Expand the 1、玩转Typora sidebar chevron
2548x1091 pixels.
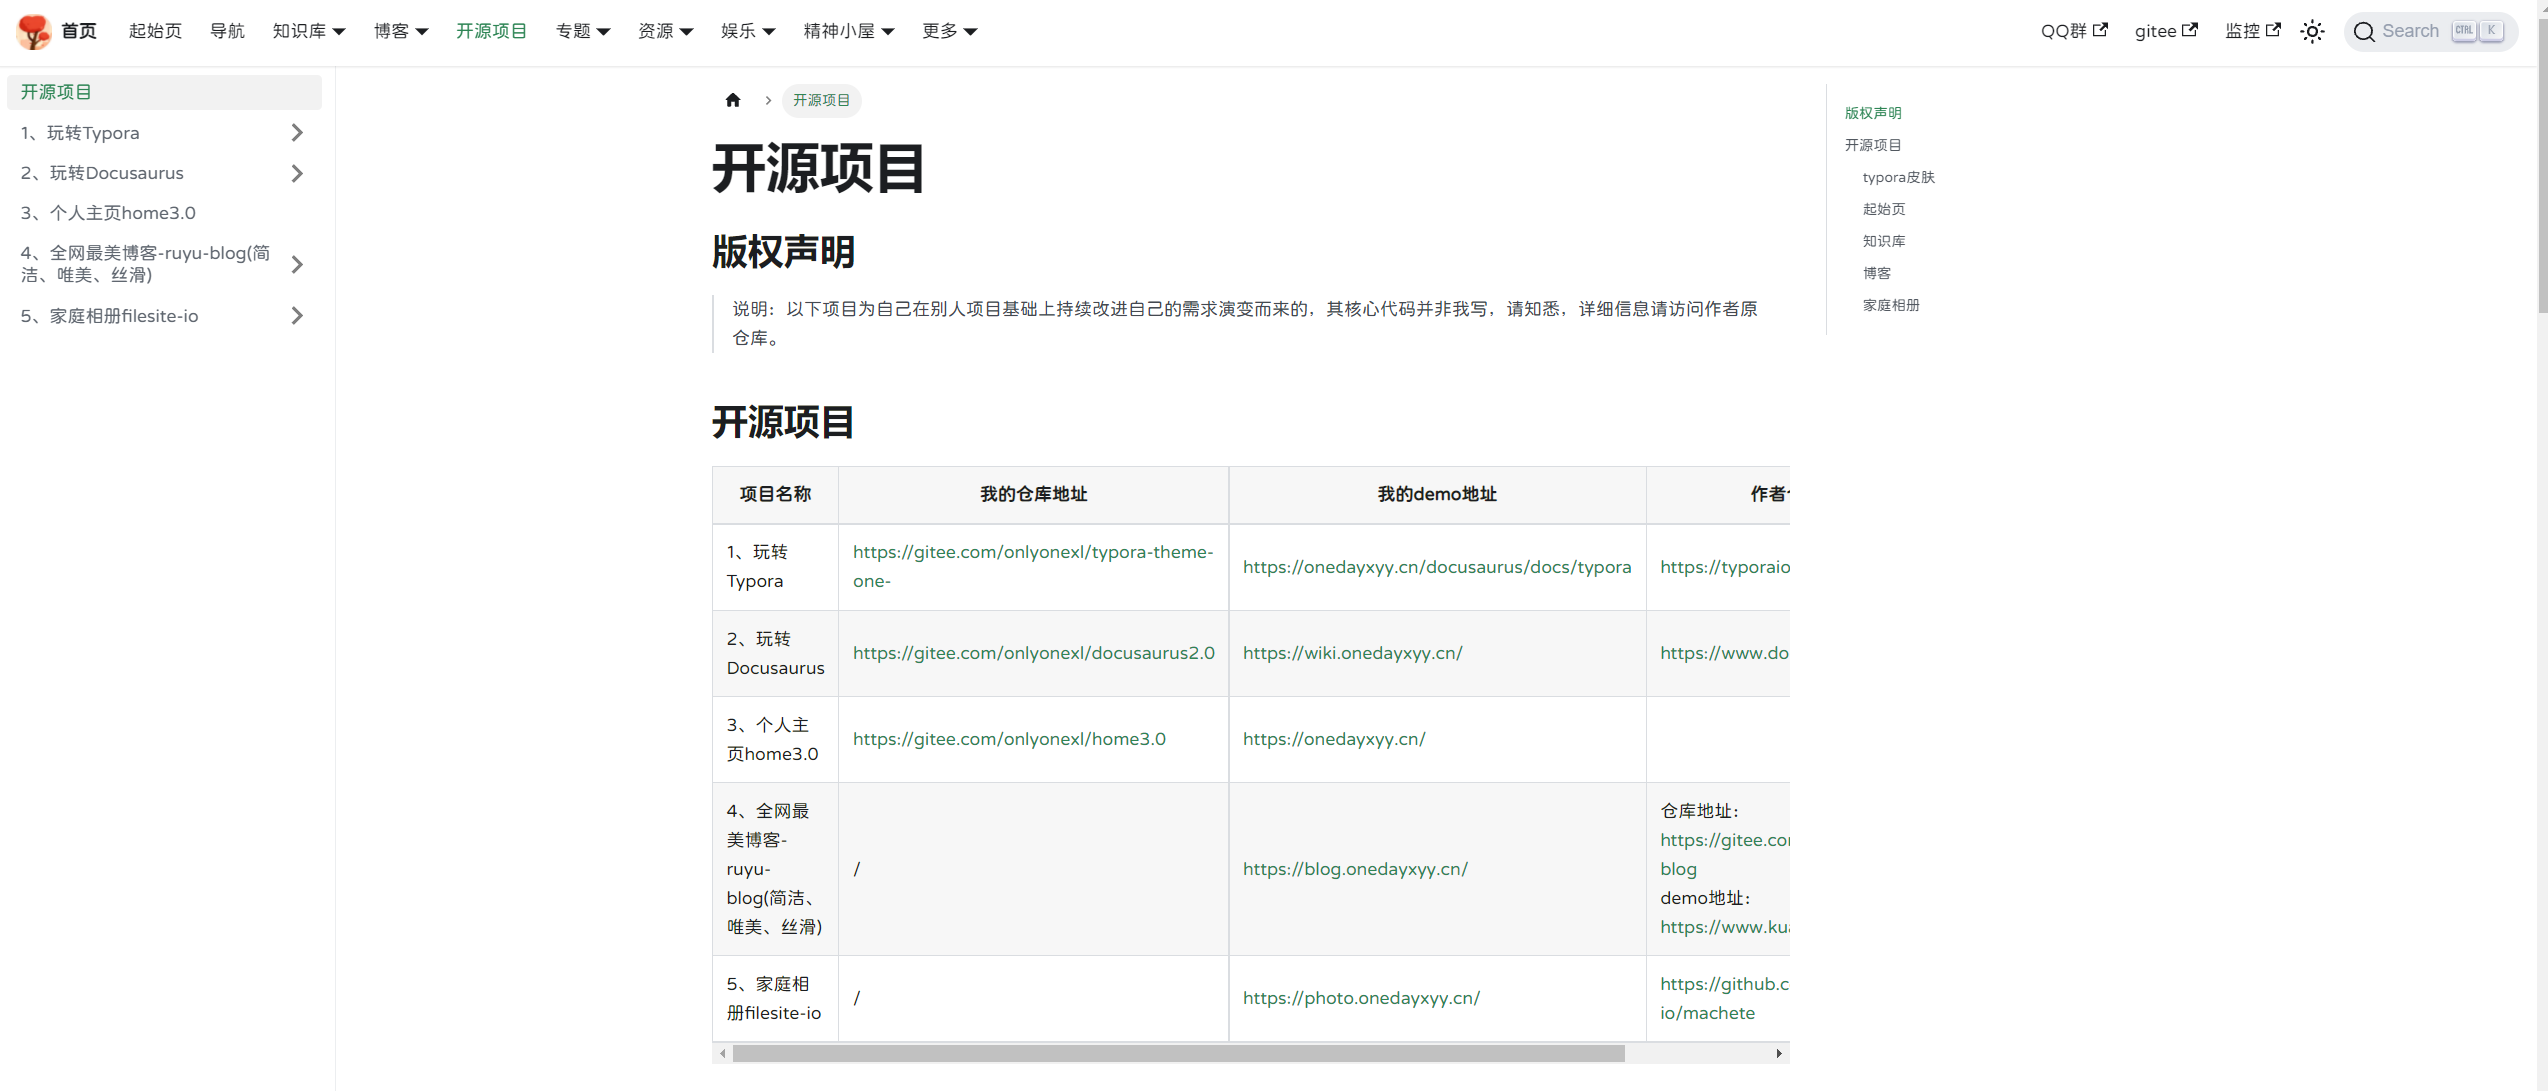(x=297, y=133)
